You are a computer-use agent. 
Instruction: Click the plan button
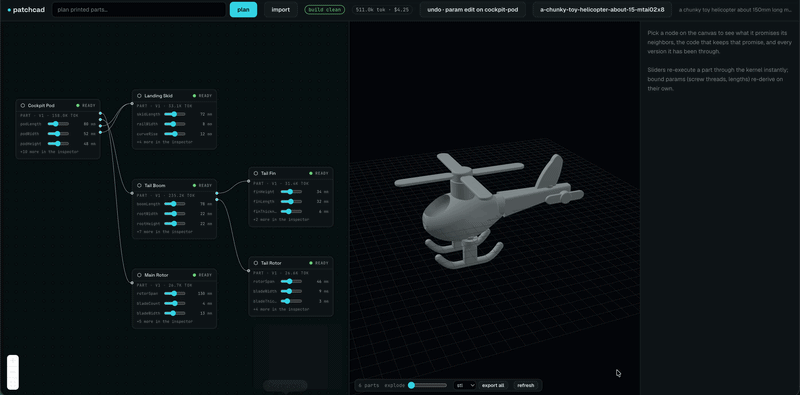tap(243, 9)
